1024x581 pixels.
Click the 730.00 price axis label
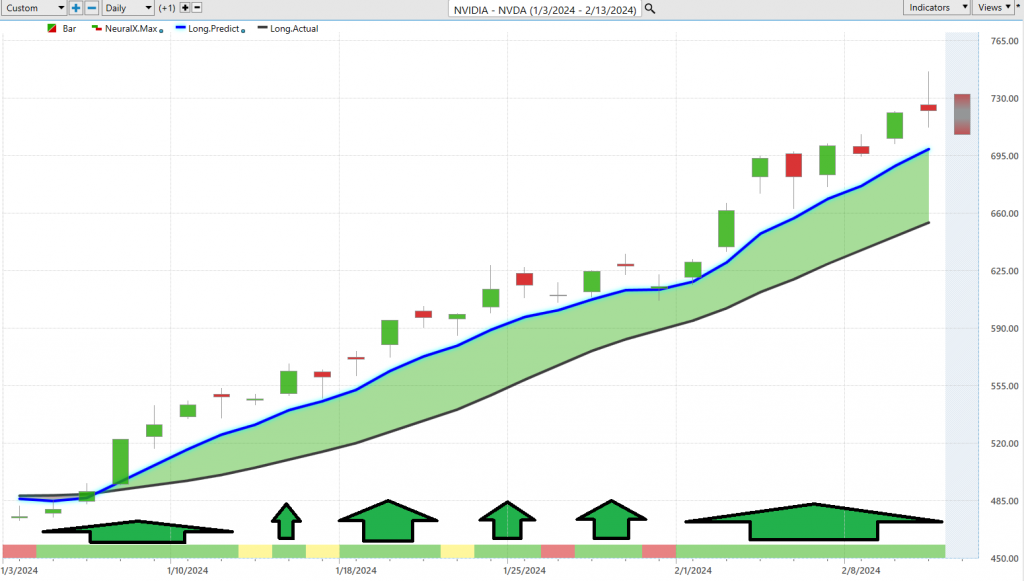tap(1004, 98)
